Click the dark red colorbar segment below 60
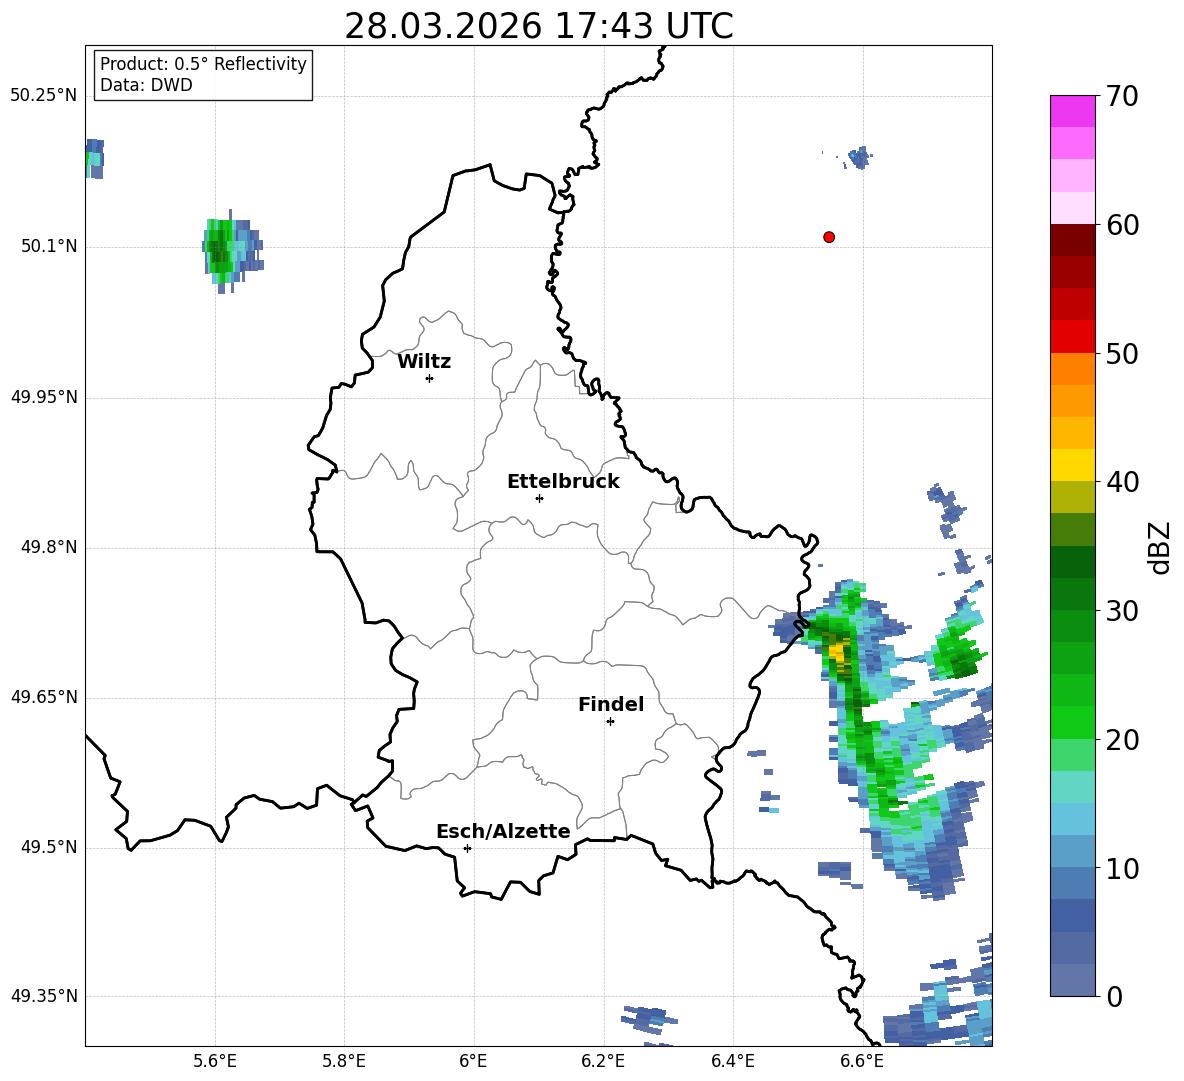This screenshot has height=1081, width=1184. tap(1072, 240)
